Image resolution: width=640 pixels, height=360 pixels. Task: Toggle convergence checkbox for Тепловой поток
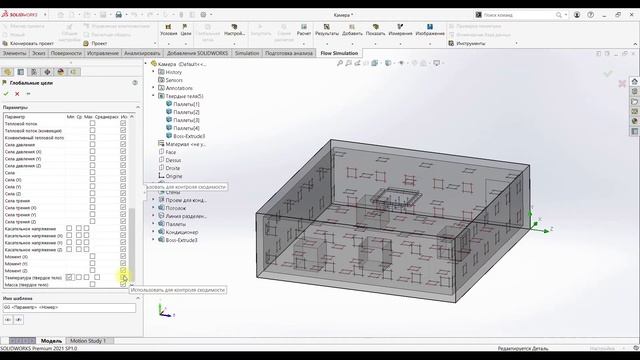pyautogui.click(x=123, y=123)
